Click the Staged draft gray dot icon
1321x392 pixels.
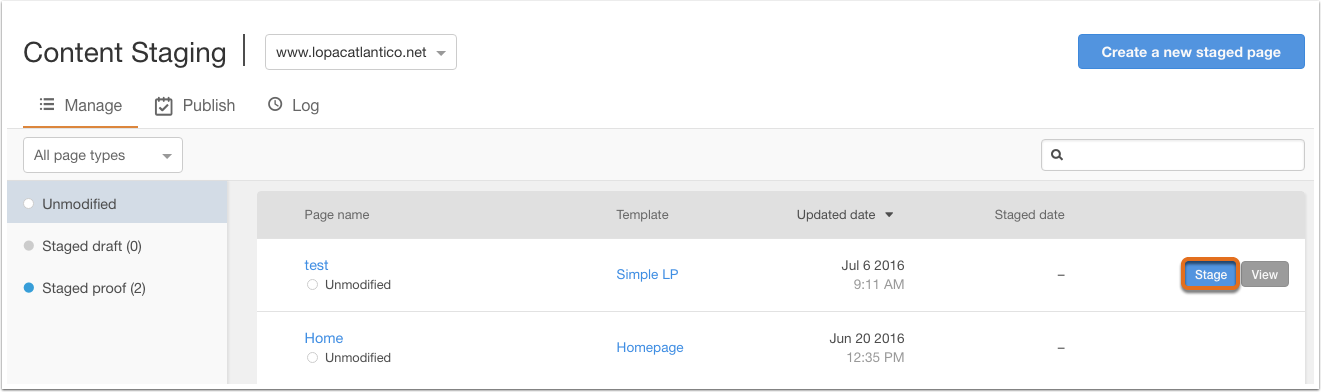point(28,246)
